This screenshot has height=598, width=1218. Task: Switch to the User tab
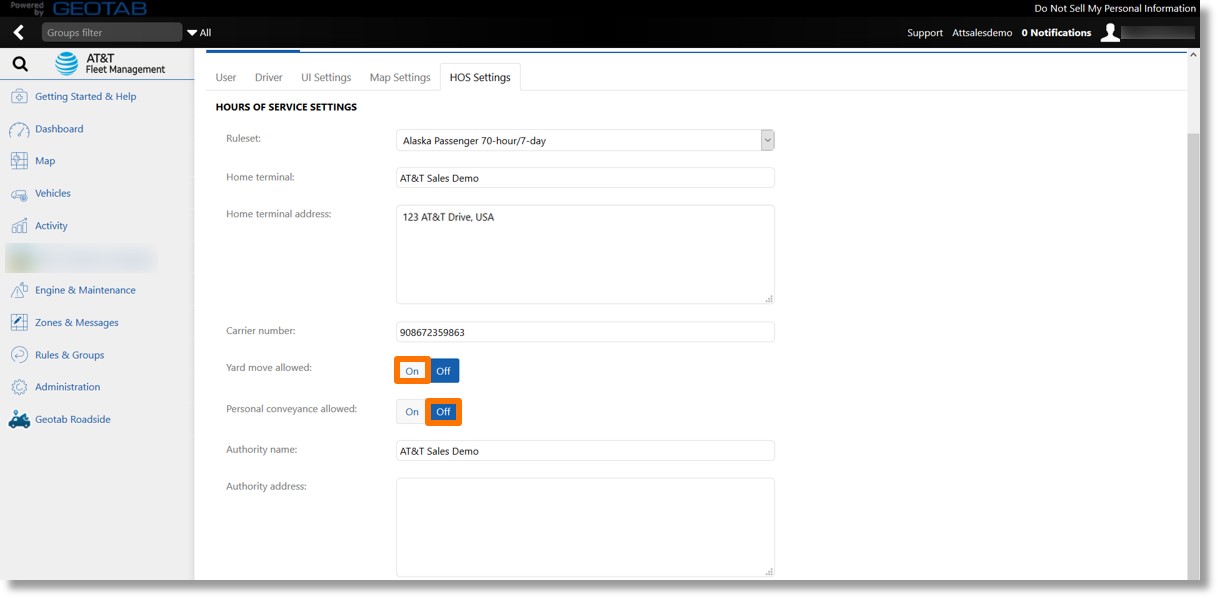(x=226, y=77)
